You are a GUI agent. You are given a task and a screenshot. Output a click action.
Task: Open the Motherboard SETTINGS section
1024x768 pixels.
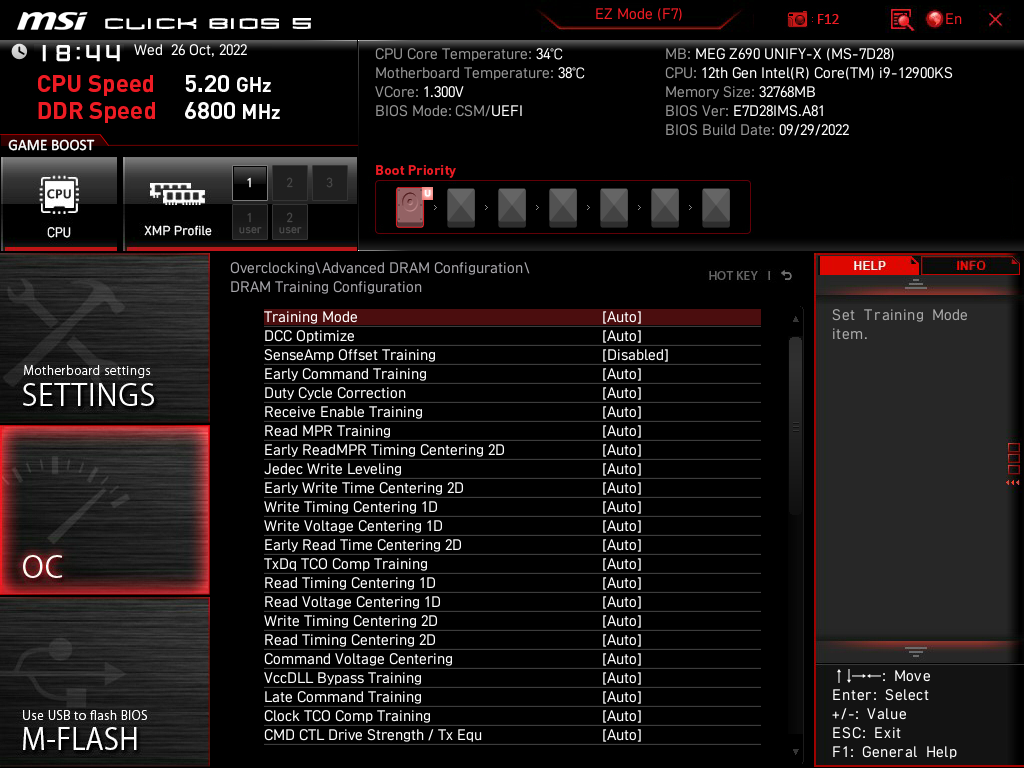point(104,338)
